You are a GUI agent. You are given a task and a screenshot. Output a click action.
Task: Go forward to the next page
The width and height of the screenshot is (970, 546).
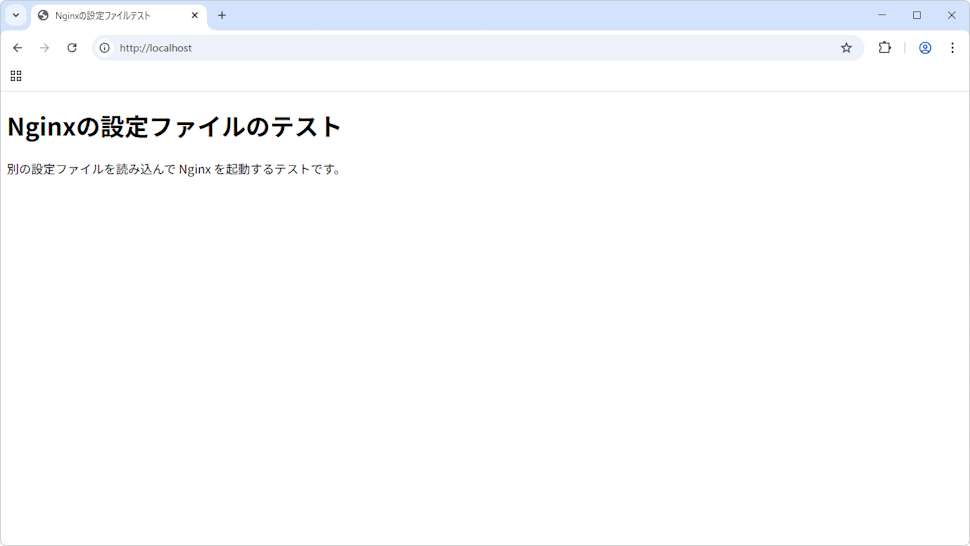(x=45, y=48)
